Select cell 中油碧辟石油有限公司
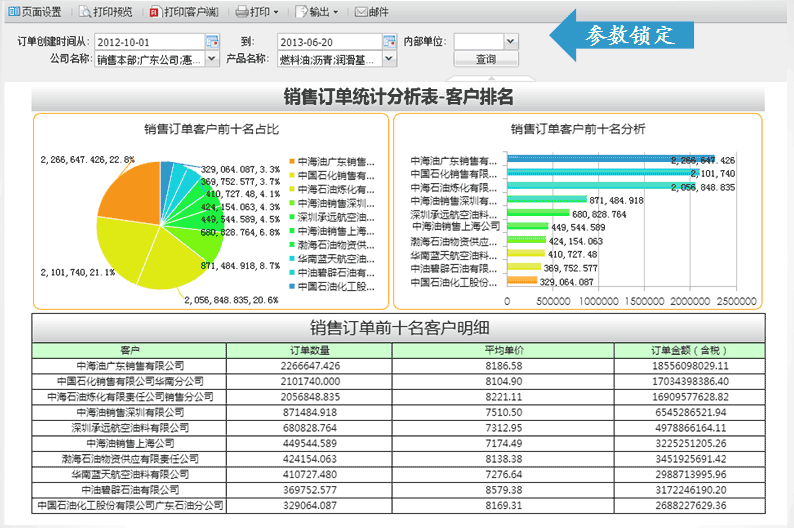794x528 pixels. (x=130, y=490)
